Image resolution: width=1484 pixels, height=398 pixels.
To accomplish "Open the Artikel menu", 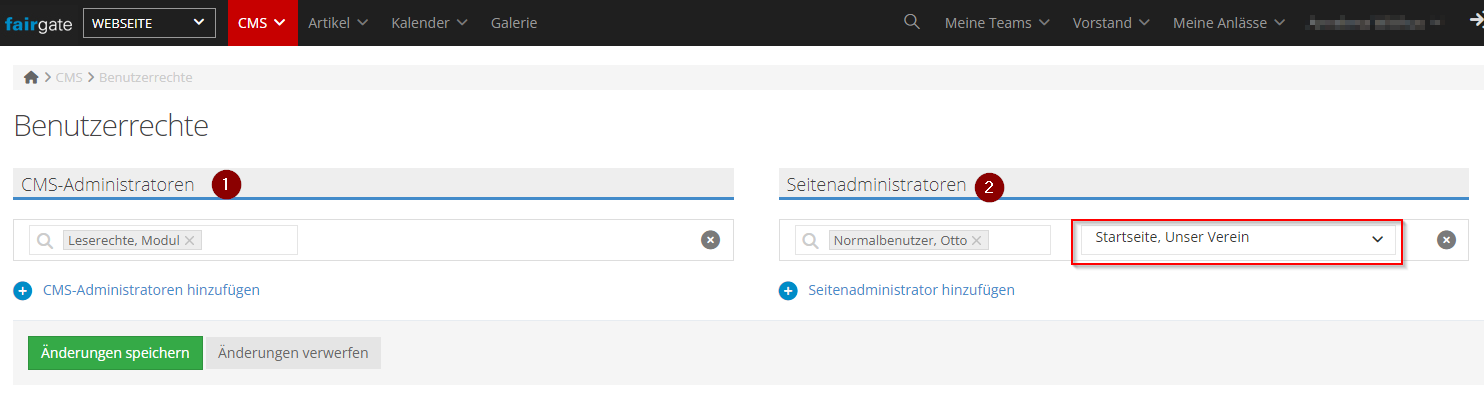I will coord(338,23).
